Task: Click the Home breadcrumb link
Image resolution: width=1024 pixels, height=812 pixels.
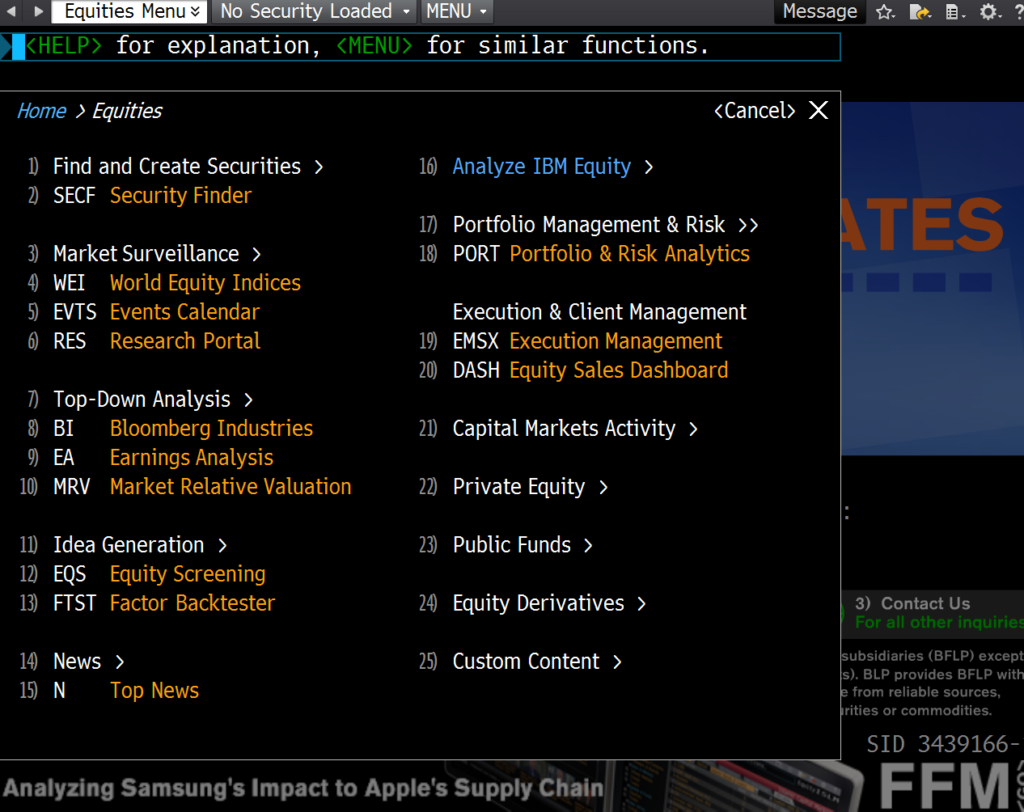Action: pyautogui.click(x=41, y=111)
